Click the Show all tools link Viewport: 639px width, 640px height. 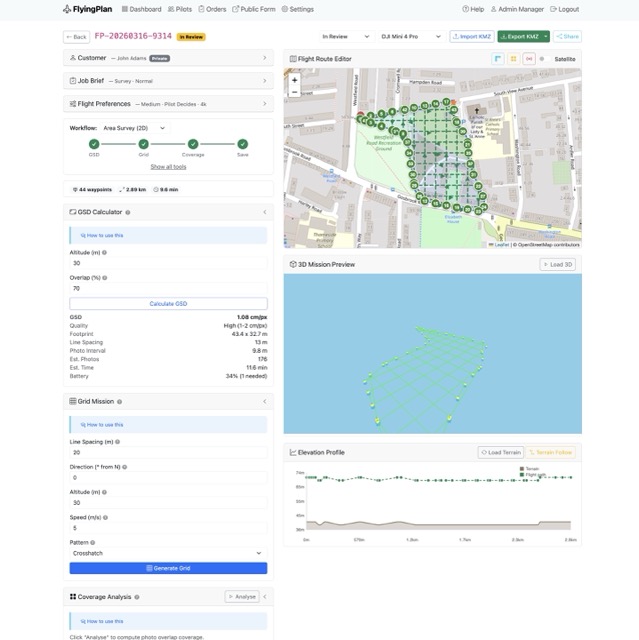[x=168, y=167]
